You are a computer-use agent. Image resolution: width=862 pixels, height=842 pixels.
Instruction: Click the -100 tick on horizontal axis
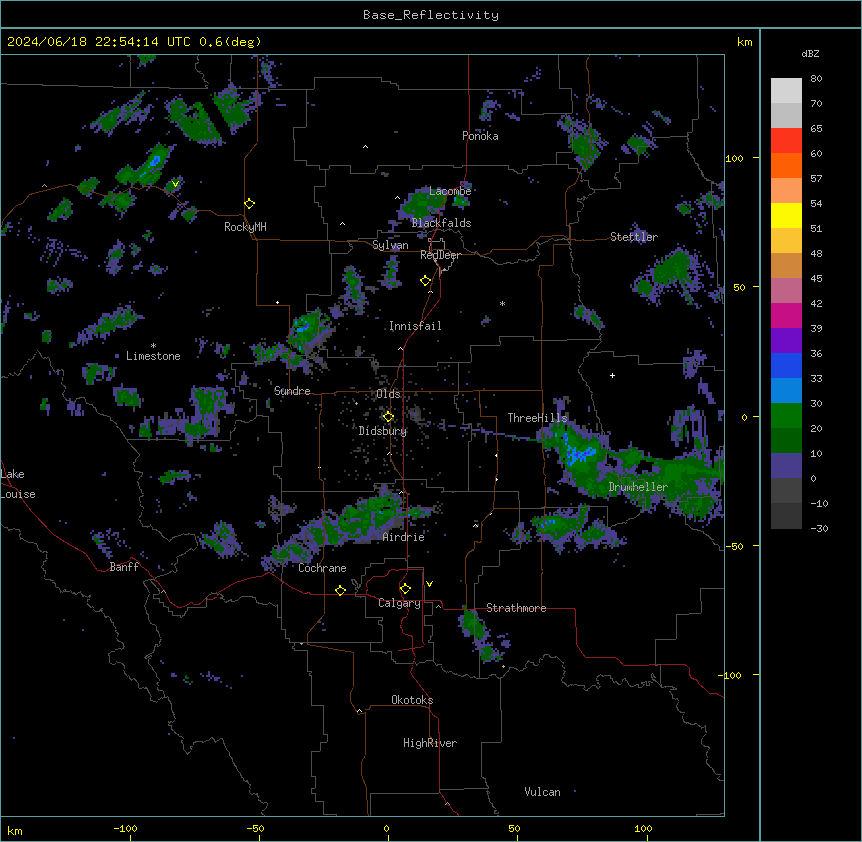coord(125,828)
